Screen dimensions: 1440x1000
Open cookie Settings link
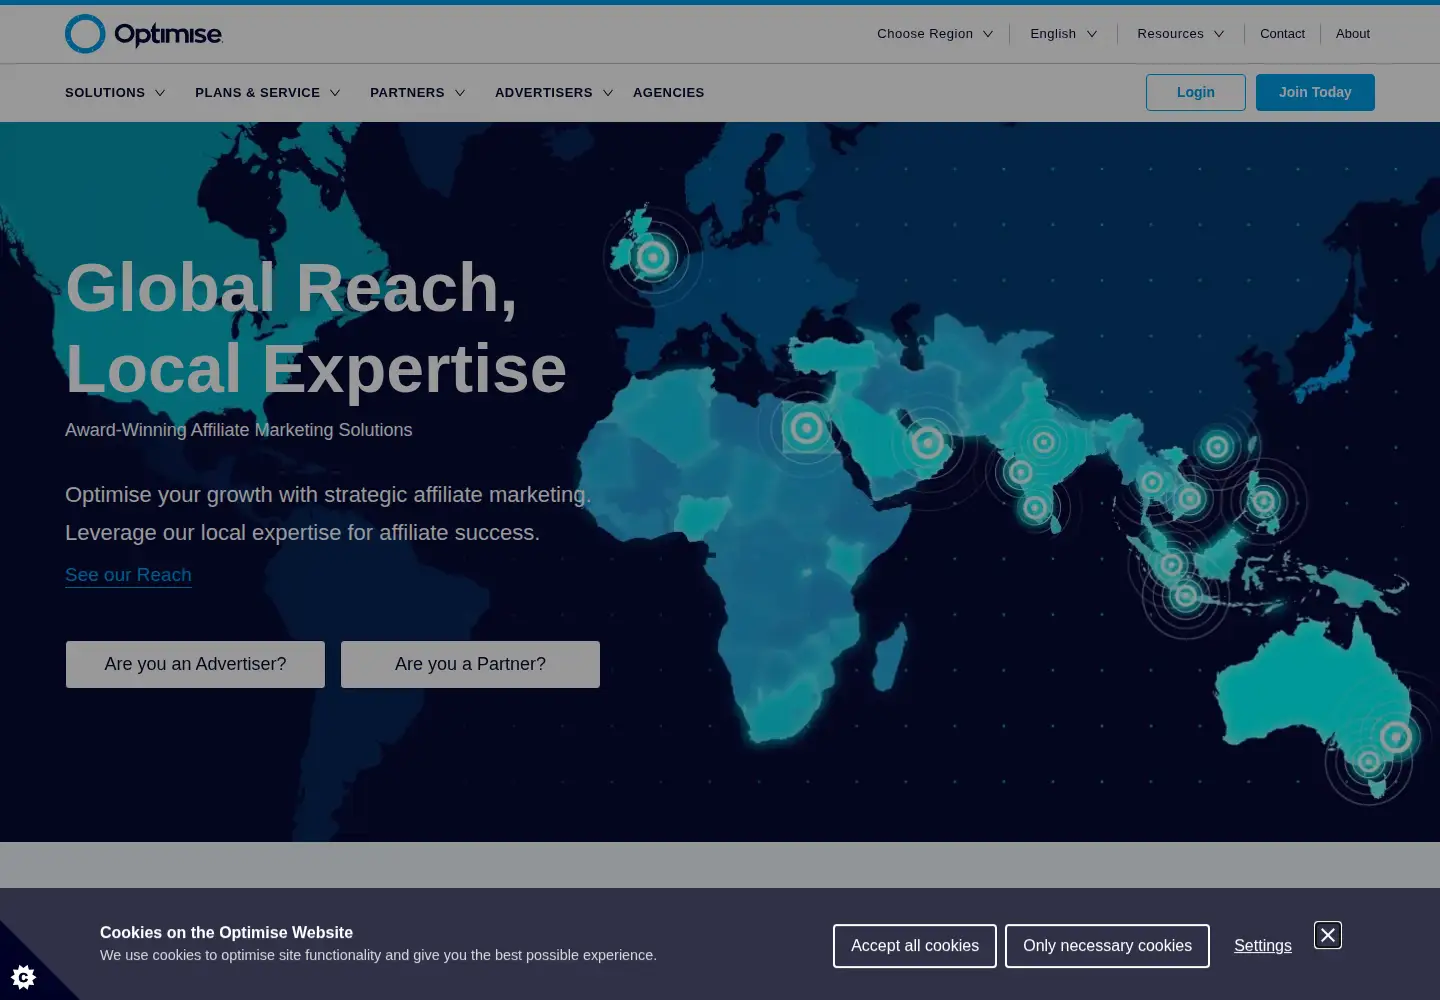pos(1263,946)
